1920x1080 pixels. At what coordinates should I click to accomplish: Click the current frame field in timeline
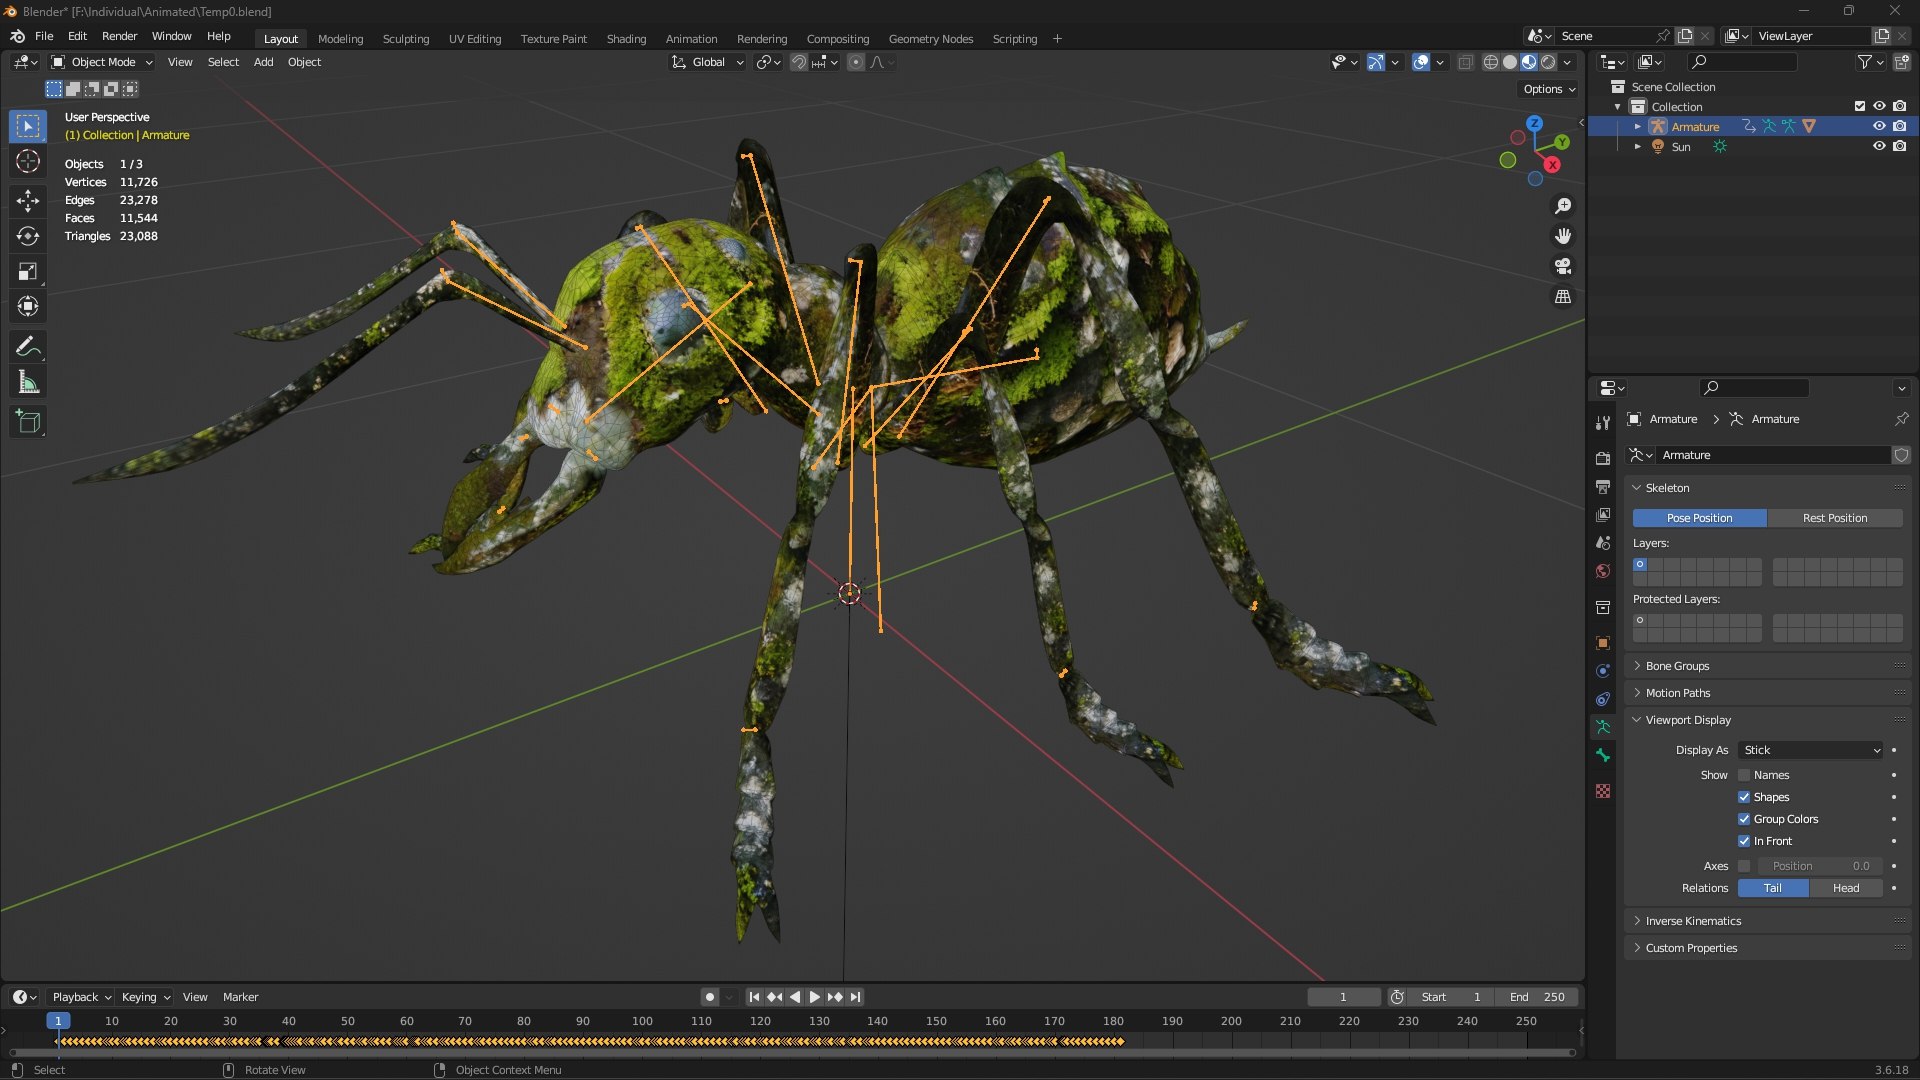(x=1343, y=997)
